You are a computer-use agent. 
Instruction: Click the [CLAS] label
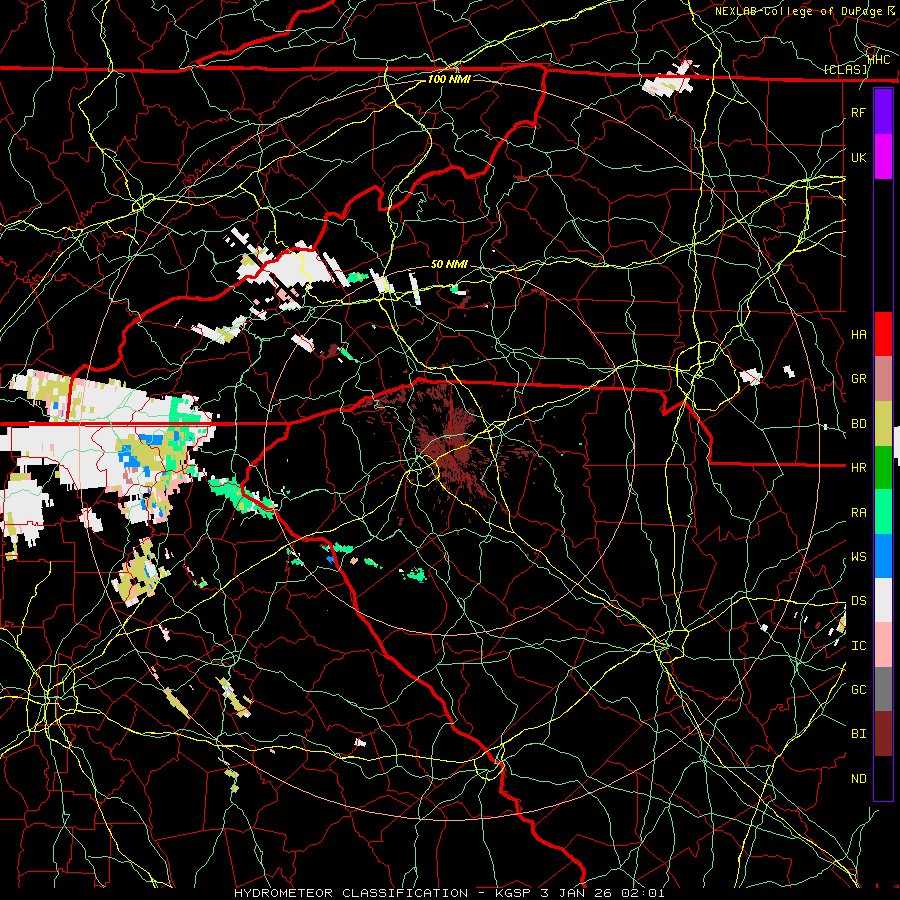tap(845, 70)
